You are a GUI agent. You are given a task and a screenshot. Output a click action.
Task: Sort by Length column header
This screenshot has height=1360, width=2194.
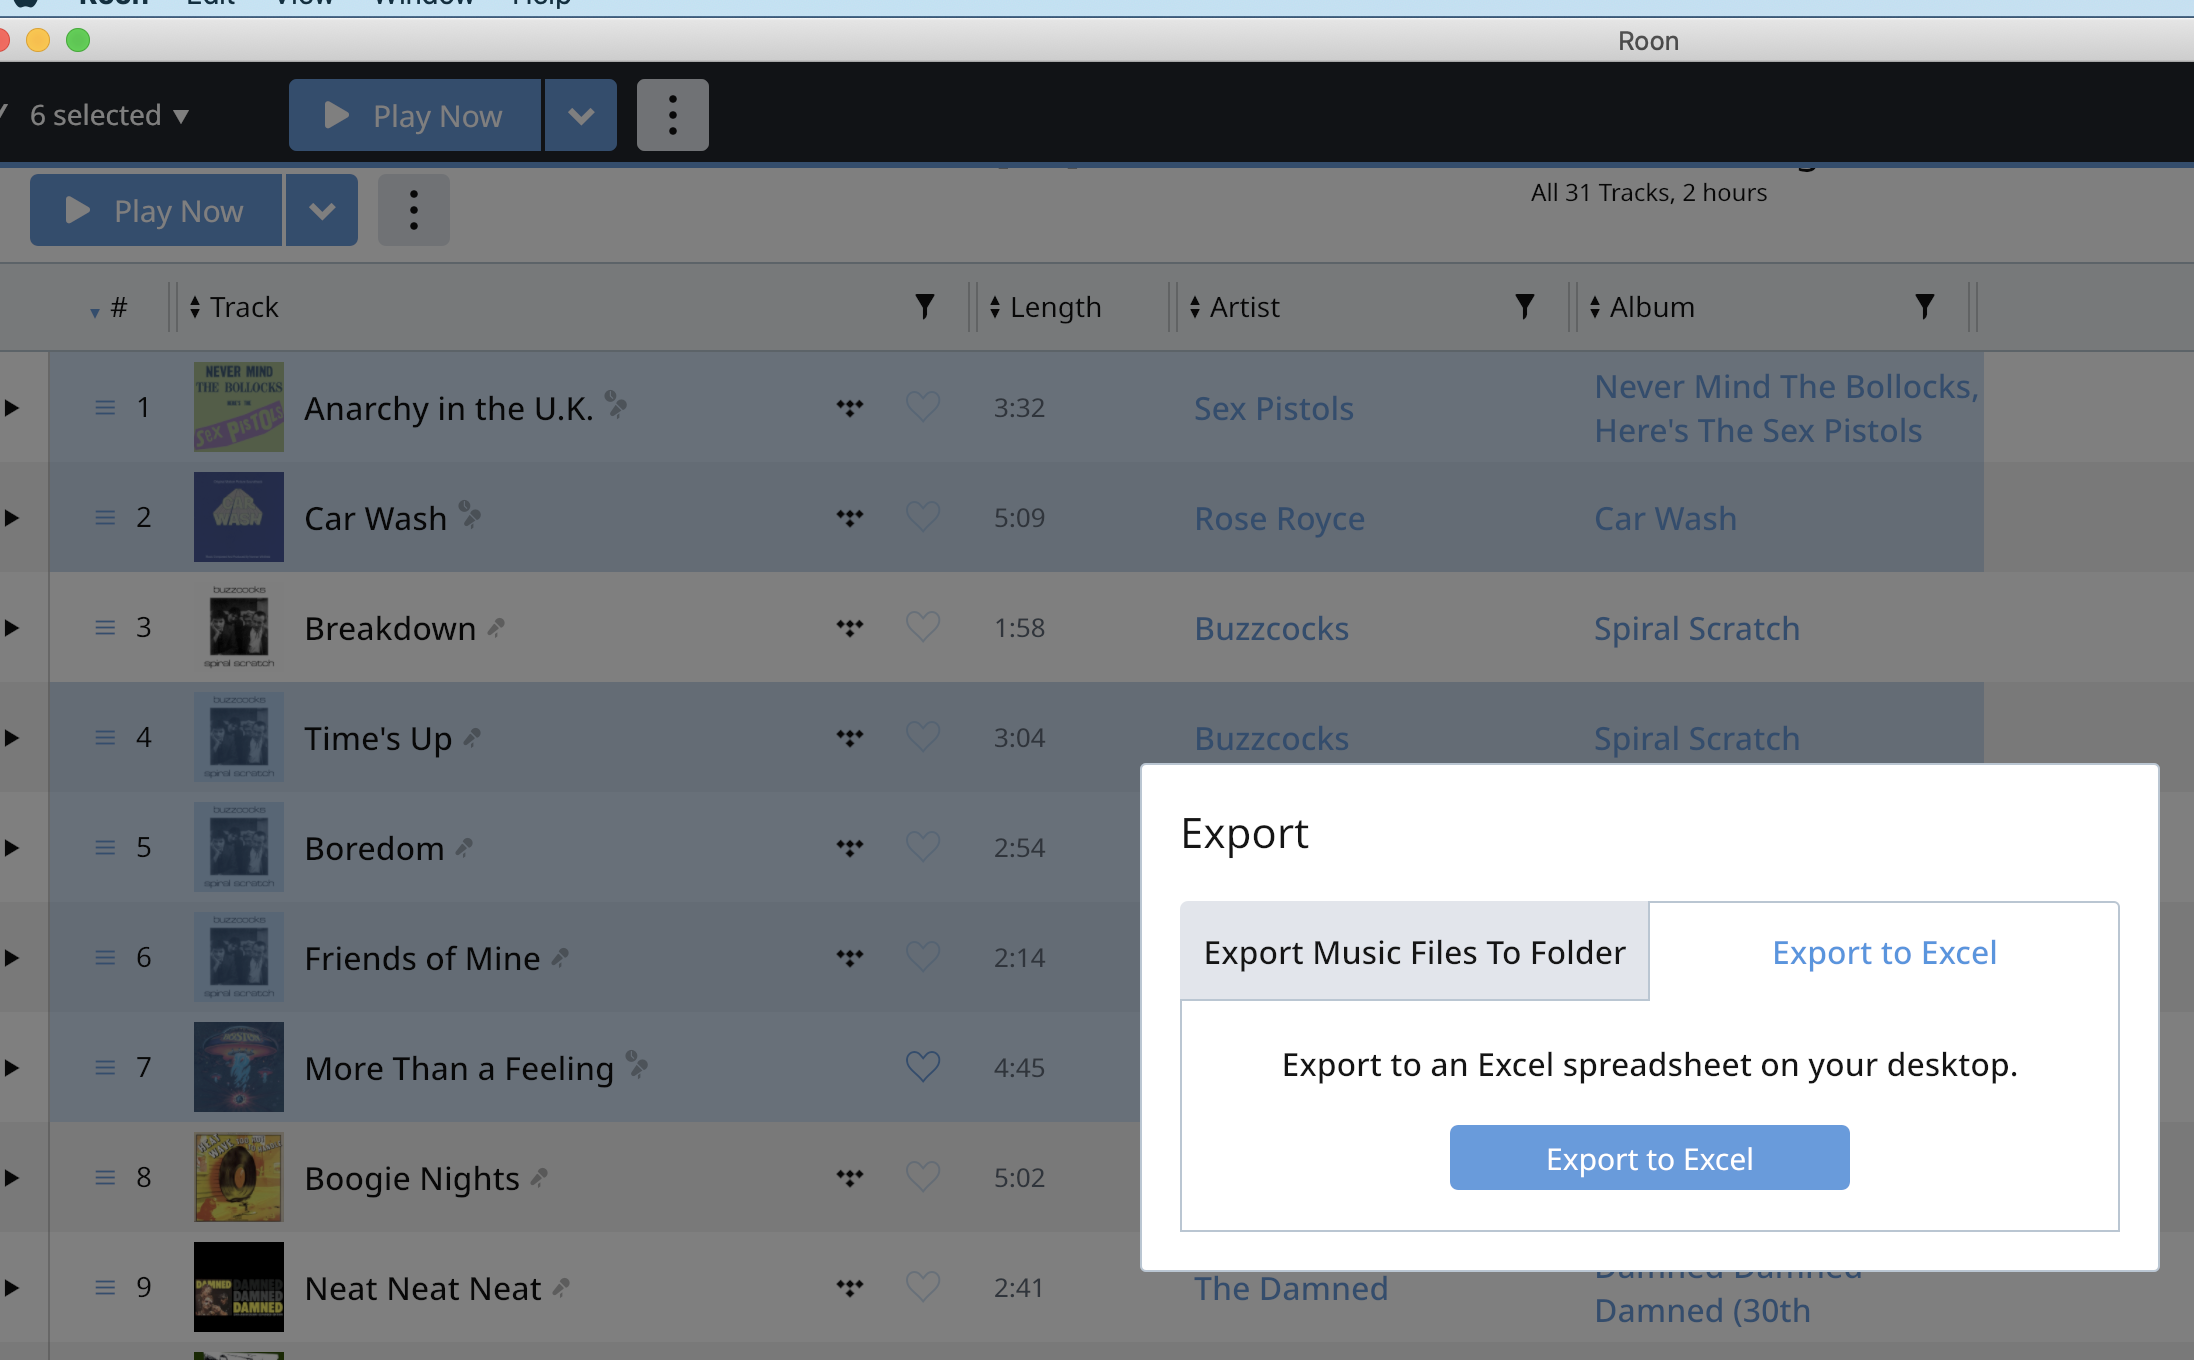[x=1045, y=307]
